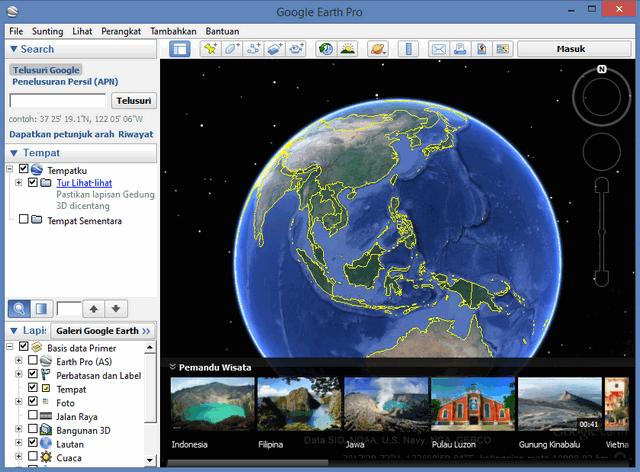This screenshot has width=640, height=472.
Task: Click the magnifier search button in Tempat panel
Action: (x=19, y=309)
